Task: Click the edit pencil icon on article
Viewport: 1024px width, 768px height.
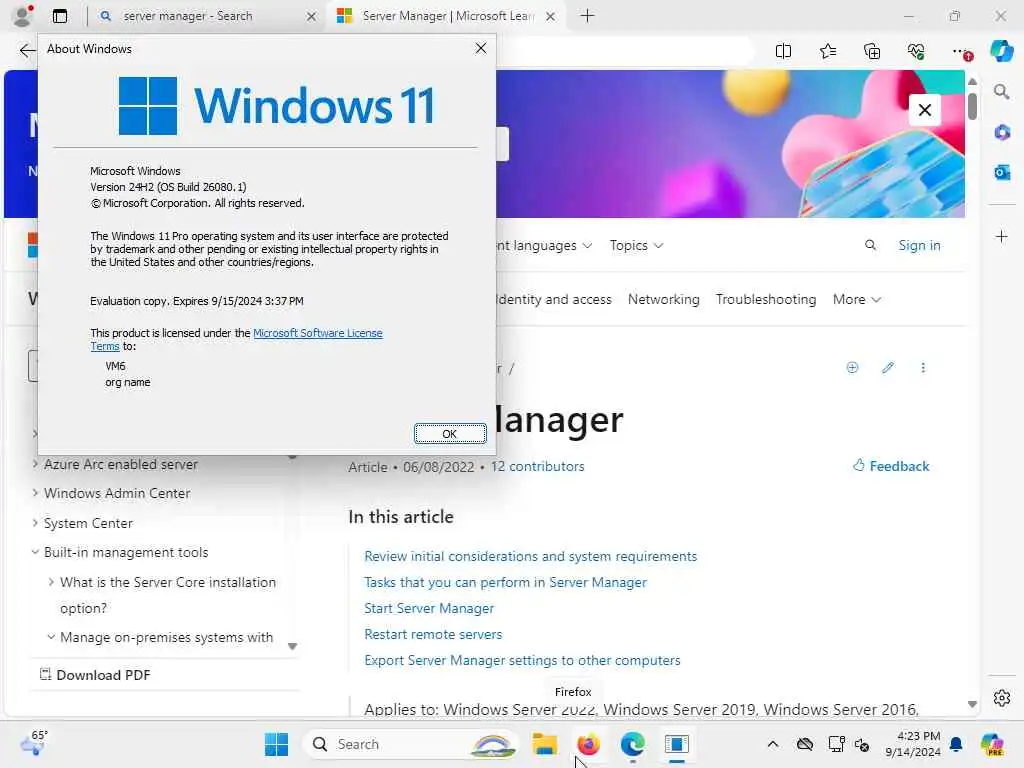Action: tap(888, 368)
